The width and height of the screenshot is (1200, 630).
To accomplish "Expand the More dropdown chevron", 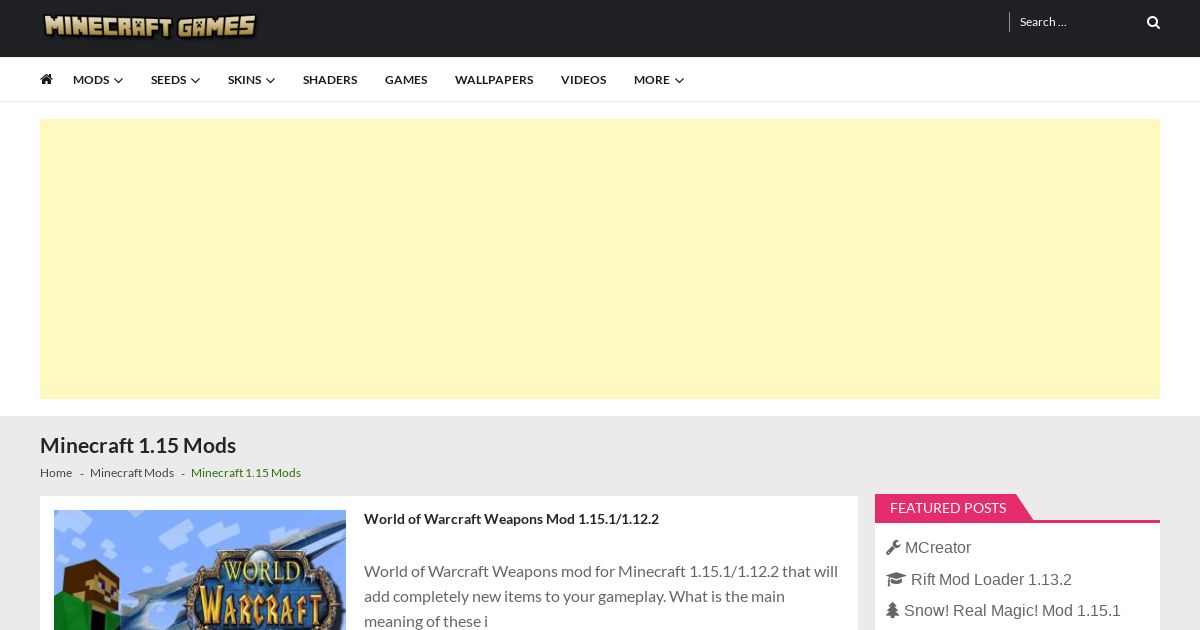I will [679, 80].
